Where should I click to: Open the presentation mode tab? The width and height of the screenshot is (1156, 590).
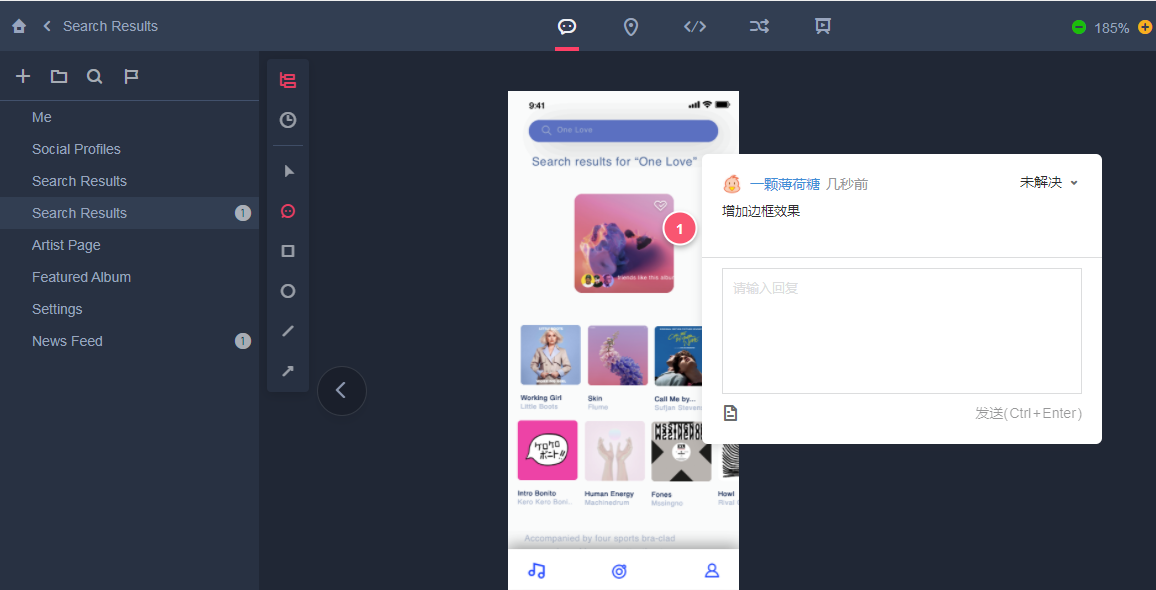(823, 27)
